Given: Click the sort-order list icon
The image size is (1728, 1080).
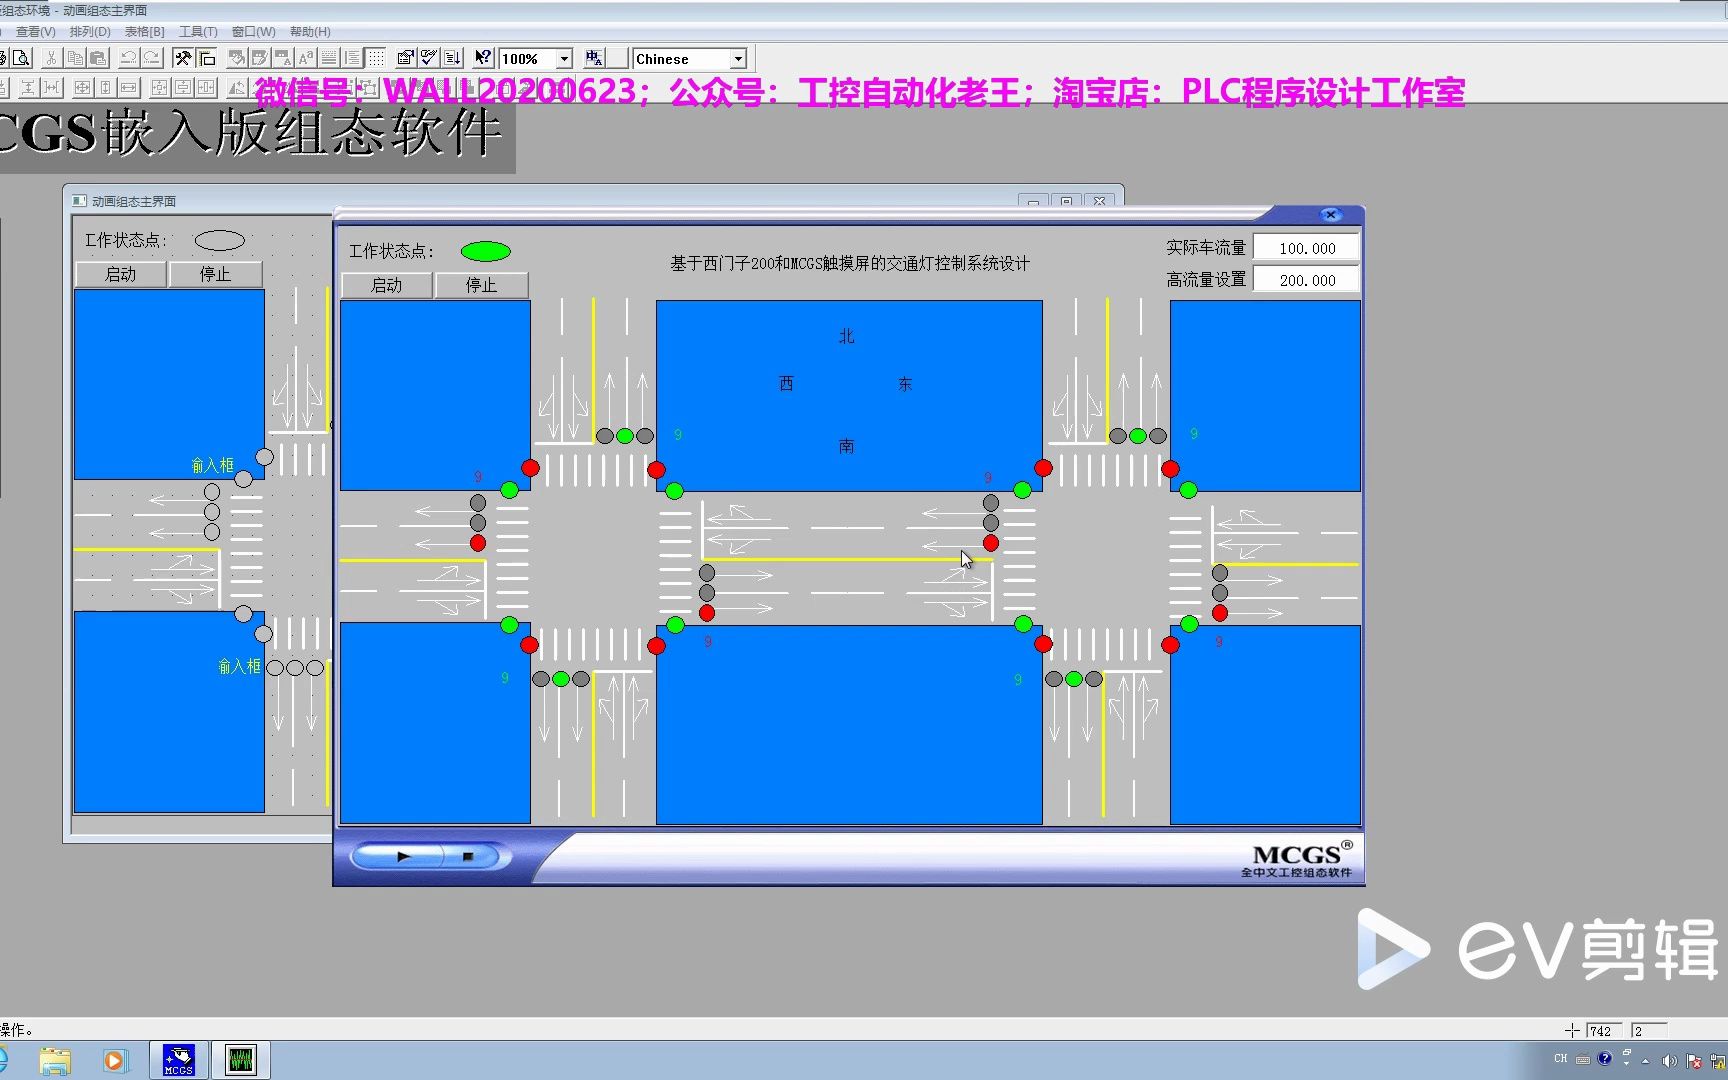Looking at the screenshot, I should (452, 58).
